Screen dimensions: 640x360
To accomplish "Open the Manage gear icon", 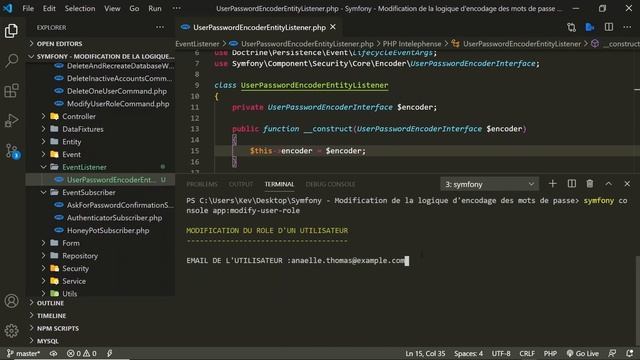I will click(x=11, y=331).
